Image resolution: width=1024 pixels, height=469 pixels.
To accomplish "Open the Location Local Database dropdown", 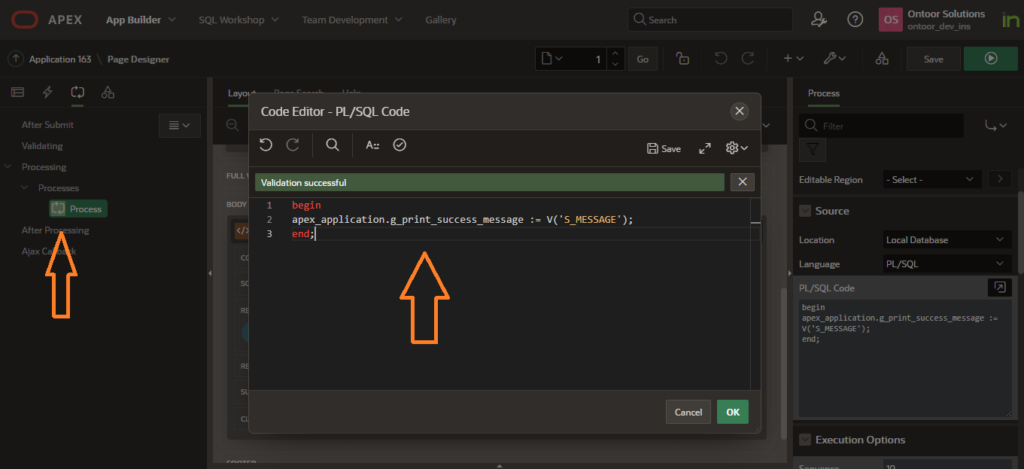I will pos(946,240).
